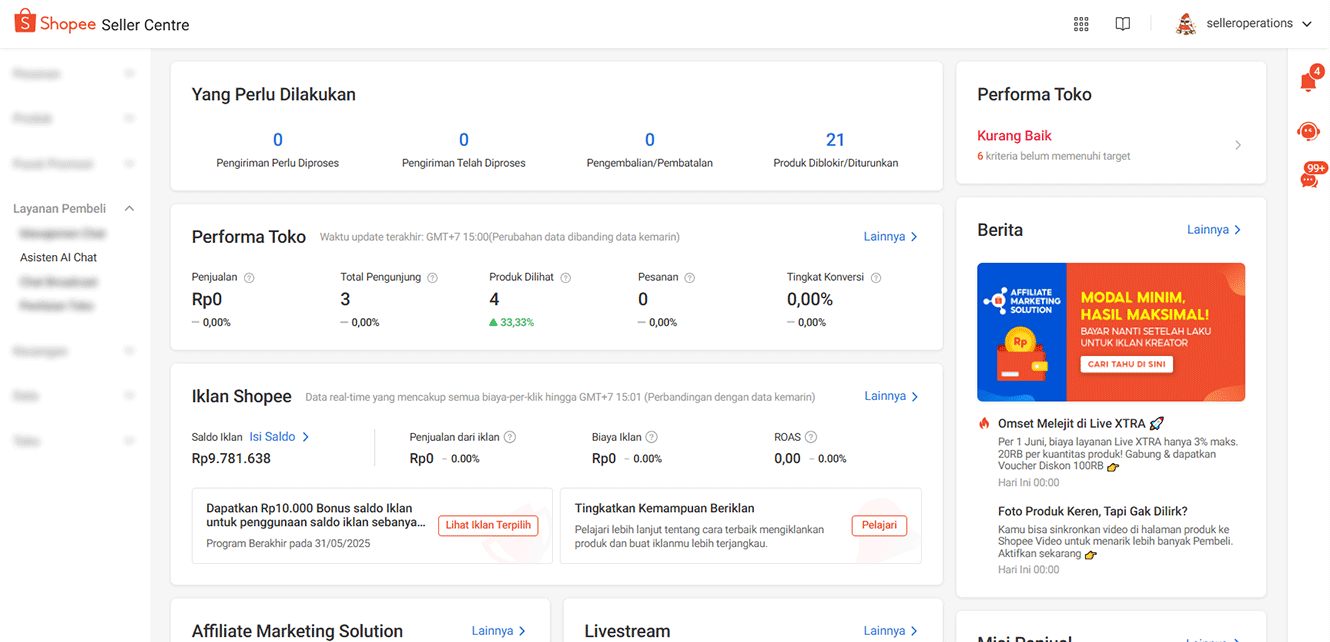Click help icon next to ROAS
Screen dimensions: 1330x642
click(x=811, y=437)
